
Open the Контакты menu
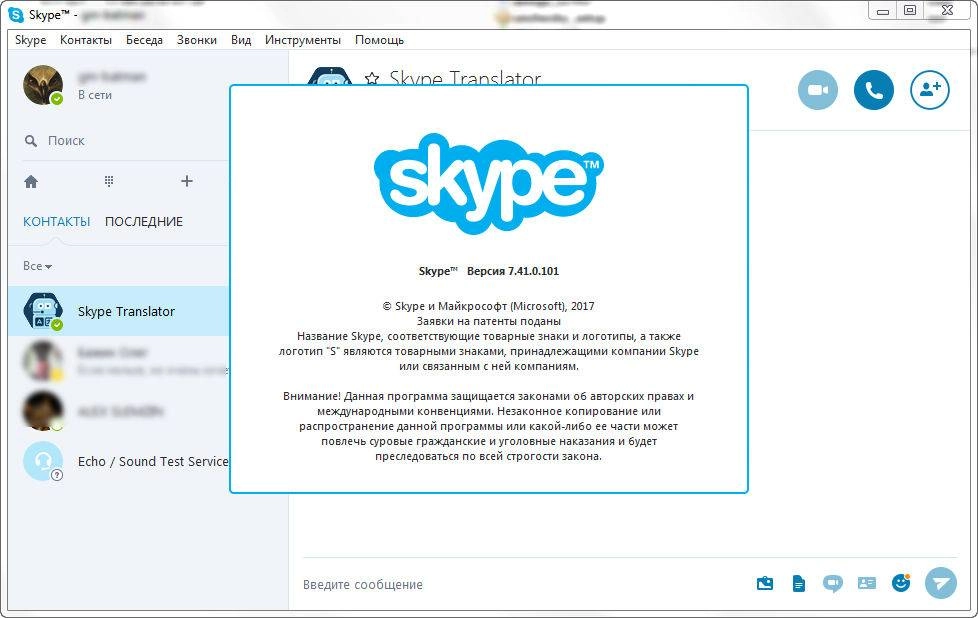(86, 40)
